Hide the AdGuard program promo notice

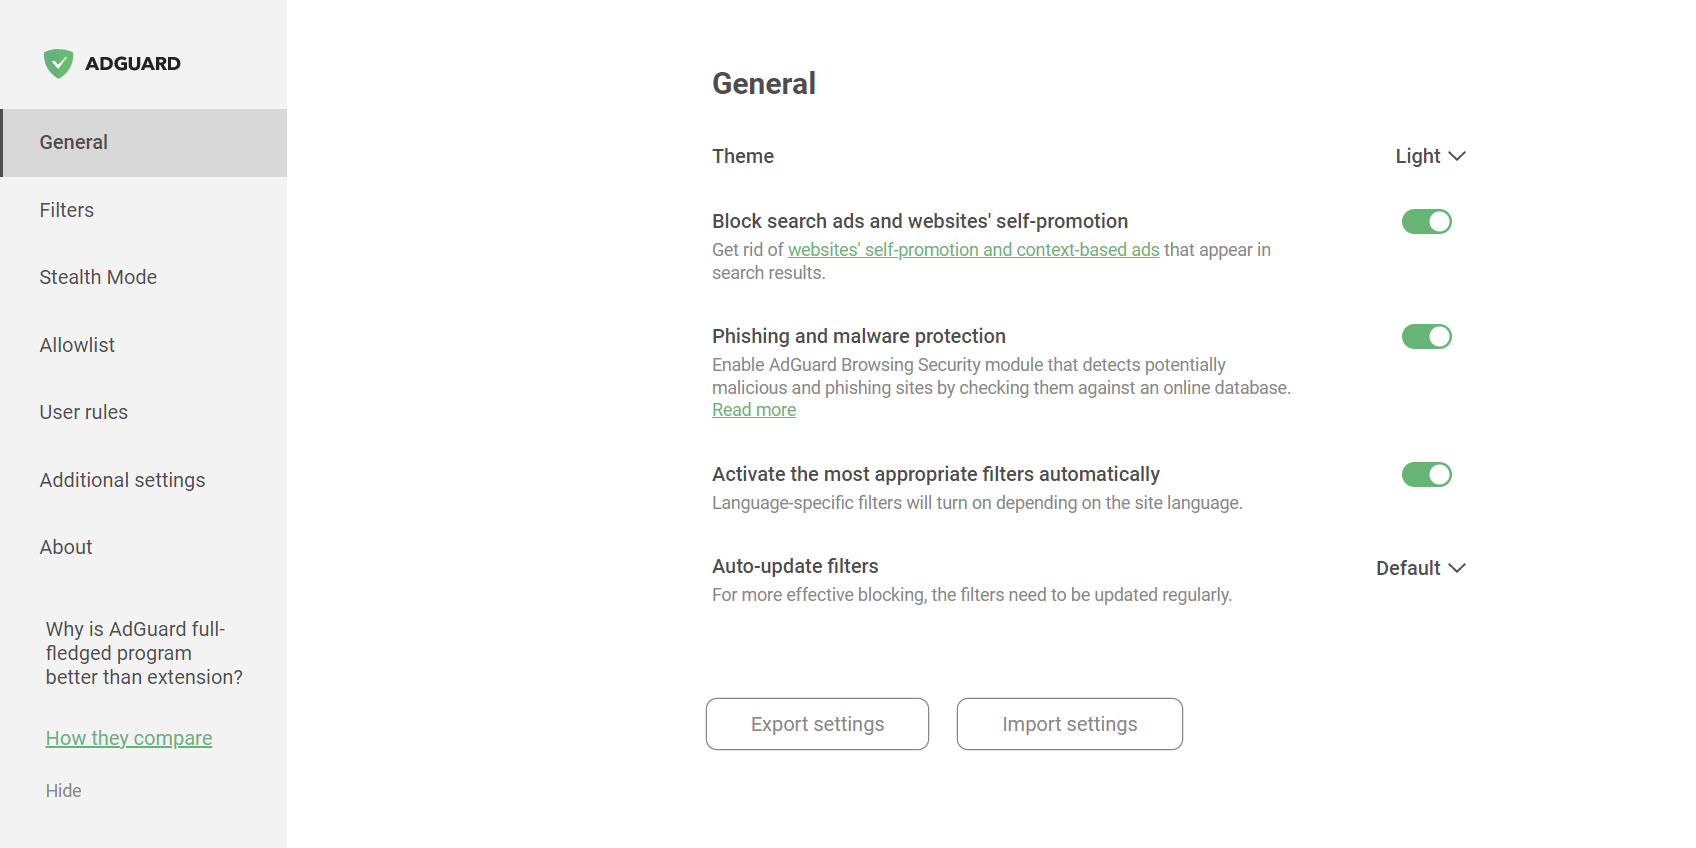point(64,791)
